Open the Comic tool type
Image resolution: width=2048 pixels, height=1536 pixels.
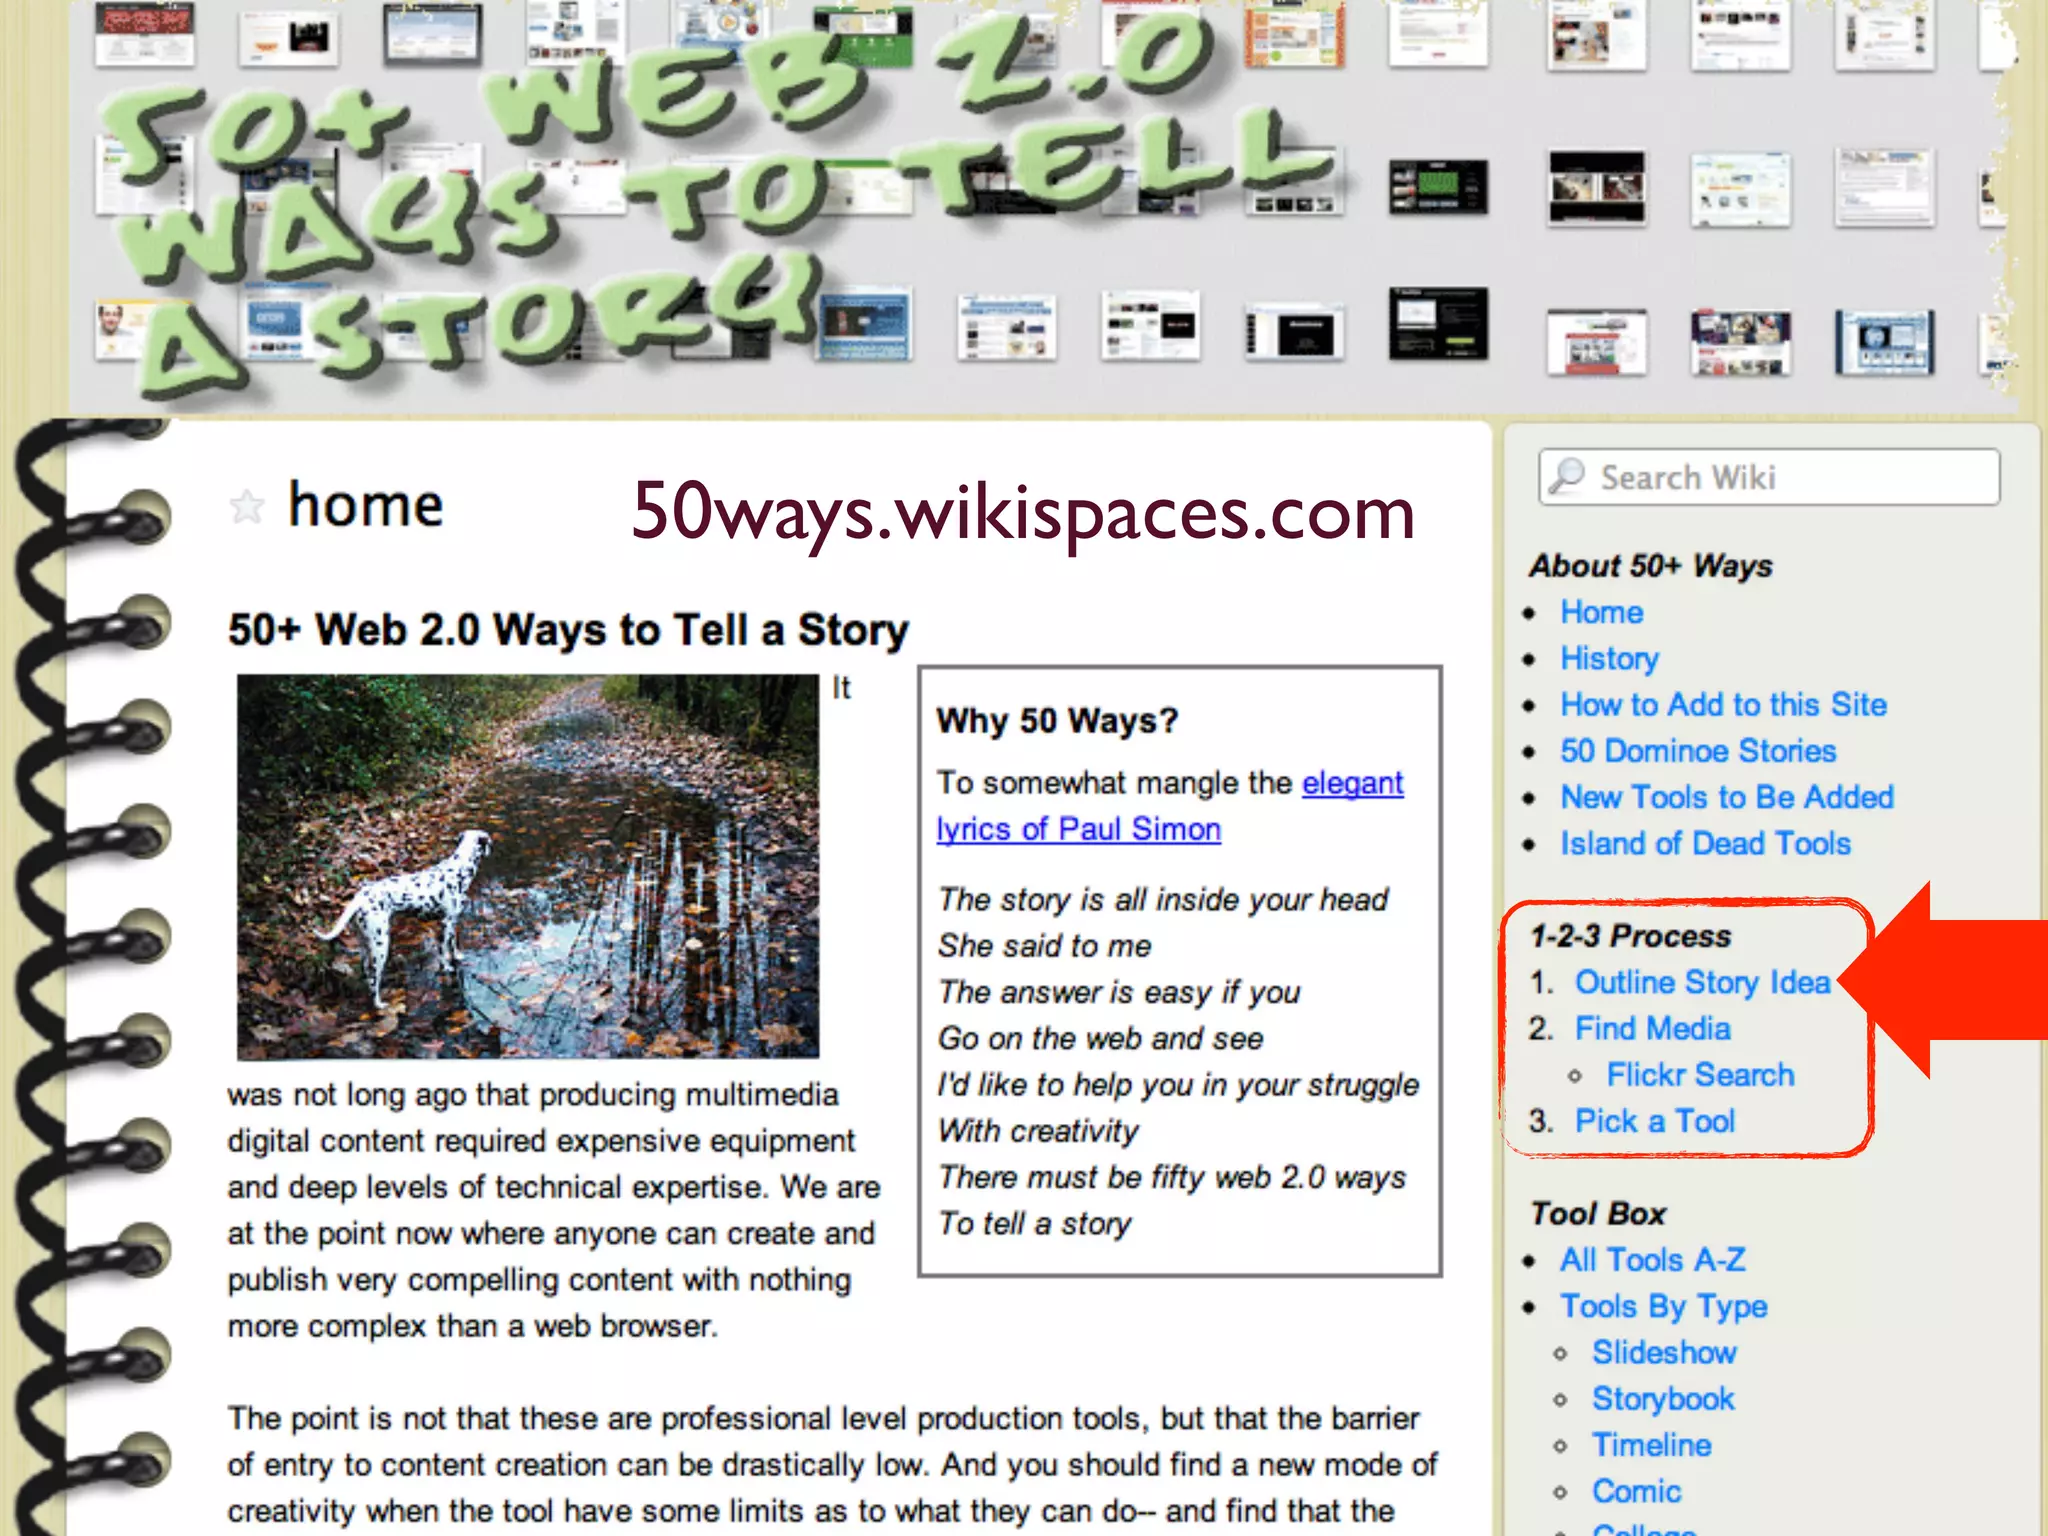[1636, 1490]
